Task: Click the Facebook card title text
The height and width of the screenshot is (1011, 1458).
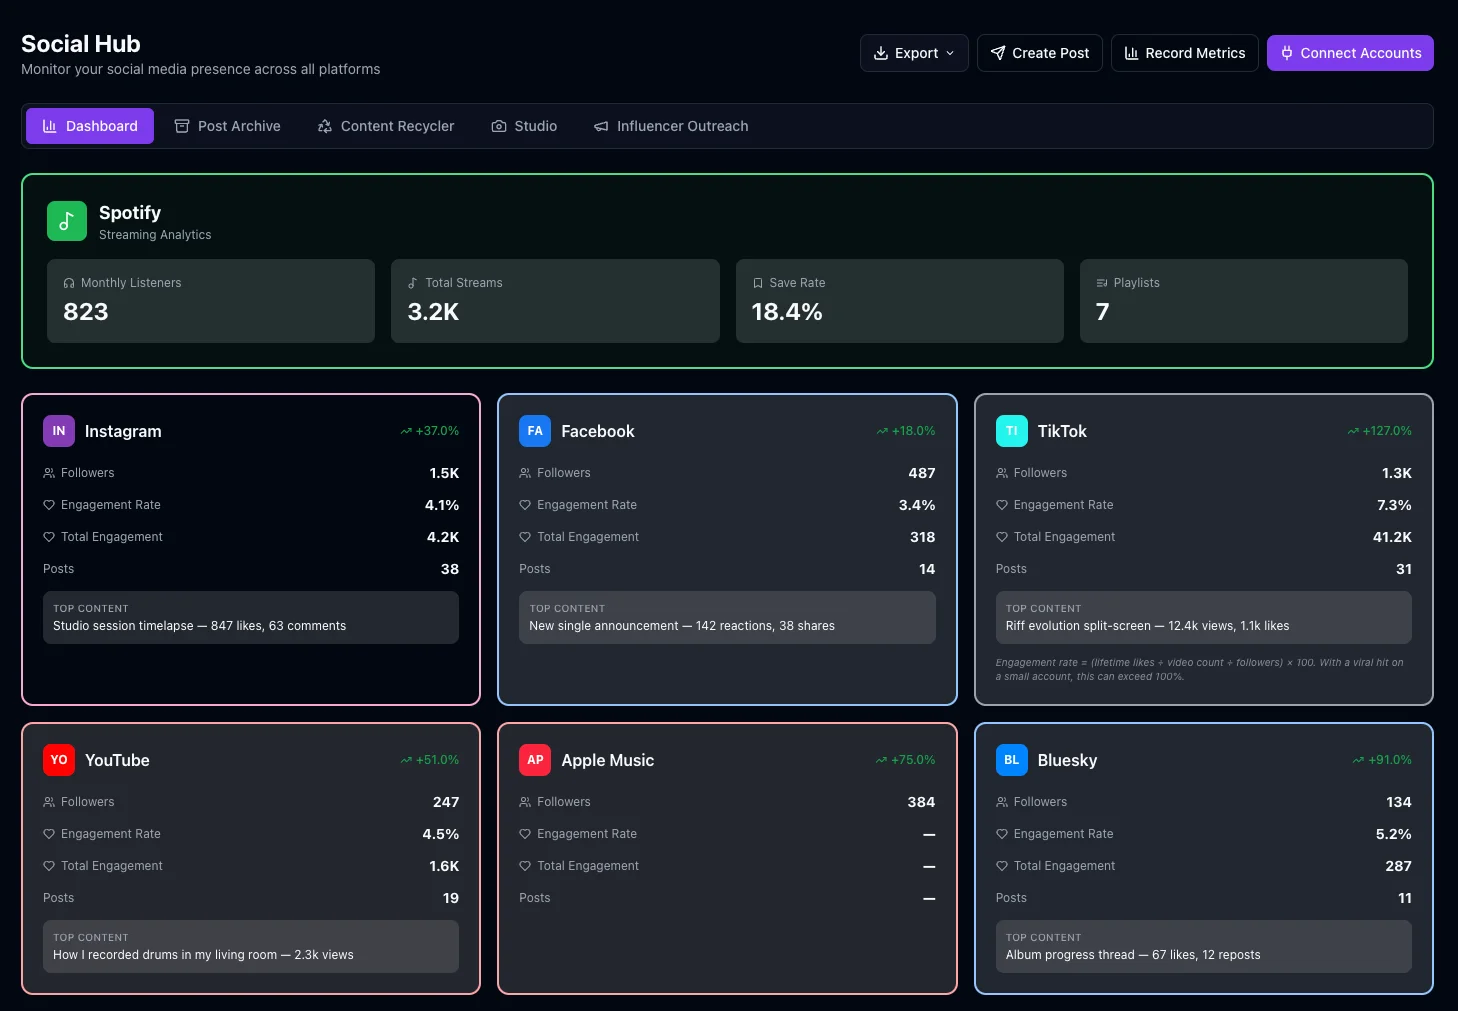Action: (x=598, y=431)
